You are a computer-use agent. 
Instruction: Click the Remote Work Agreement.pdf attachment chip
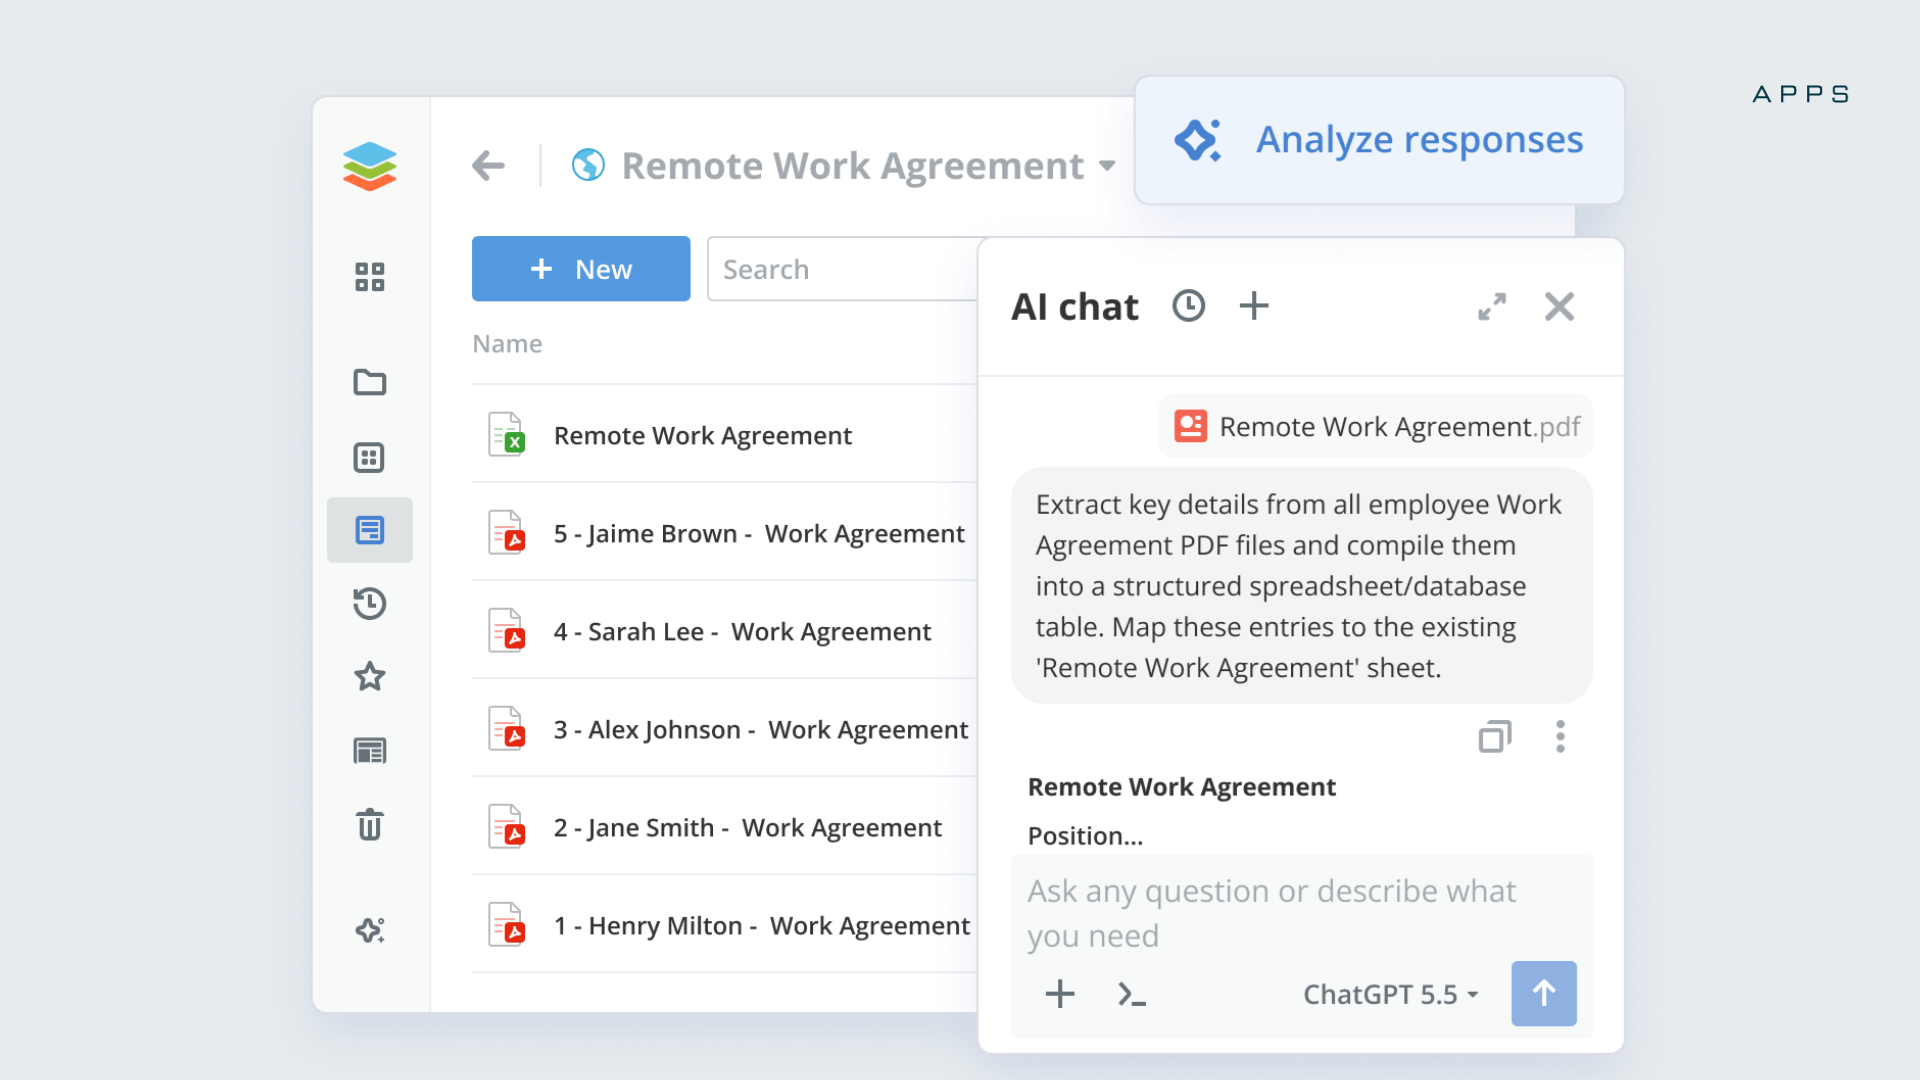point(1376,427)
